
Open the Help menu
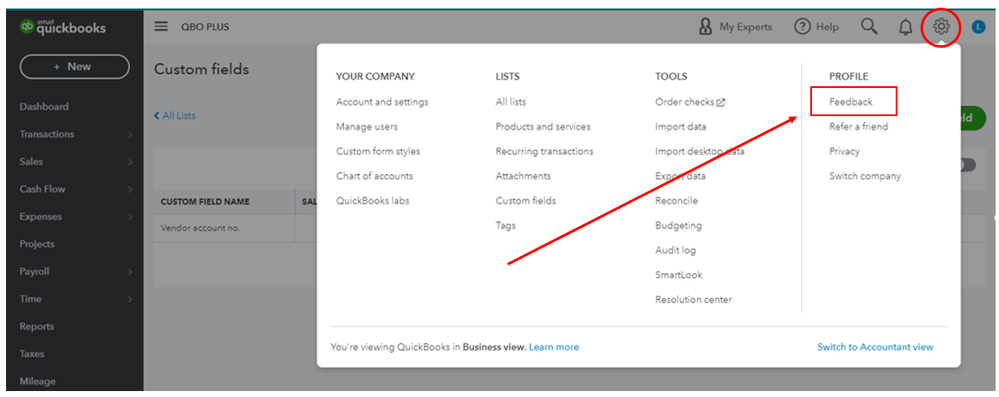pos(816,27)
